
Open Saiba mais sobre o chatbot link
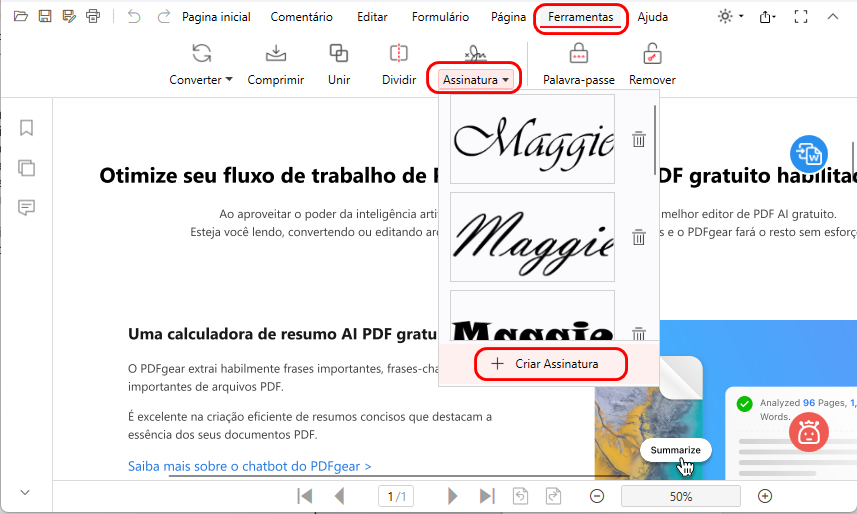(250, 466)
